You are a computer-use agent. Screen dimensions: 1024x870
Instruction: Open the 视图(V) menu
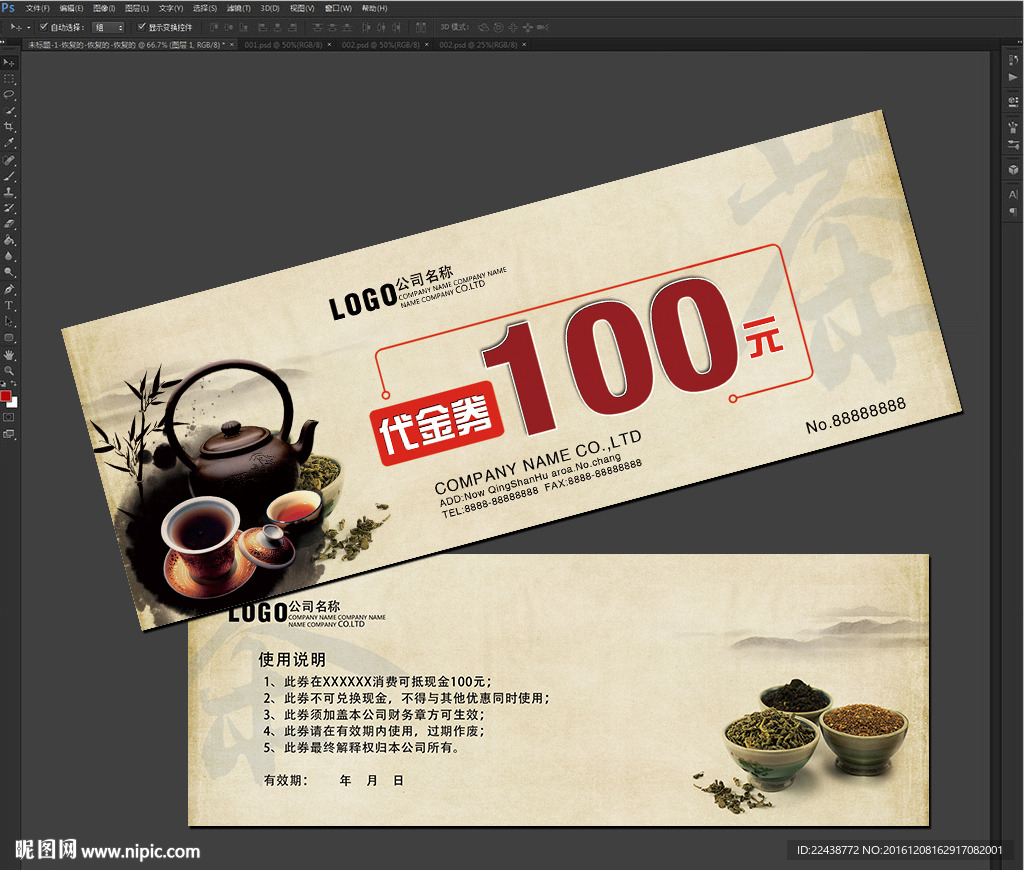click(302, 8)
